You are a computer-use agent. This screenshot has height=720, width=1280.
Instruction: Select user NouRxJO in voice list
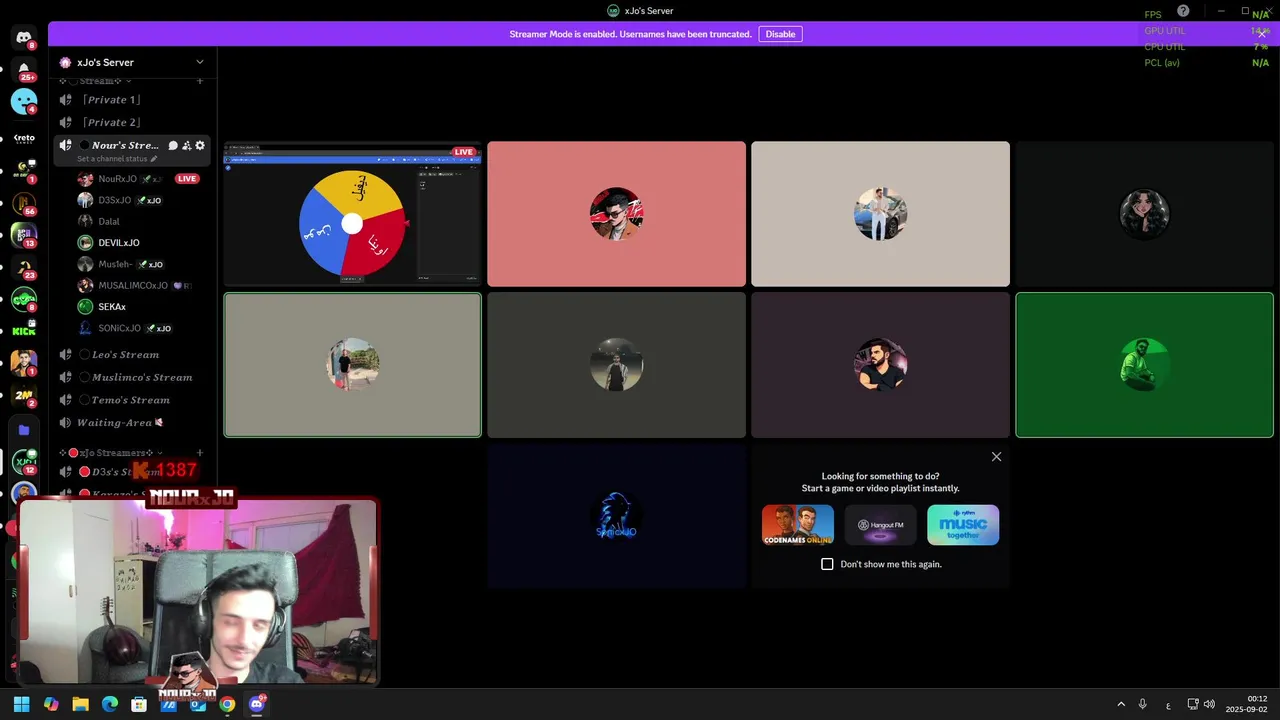[120, 179]
